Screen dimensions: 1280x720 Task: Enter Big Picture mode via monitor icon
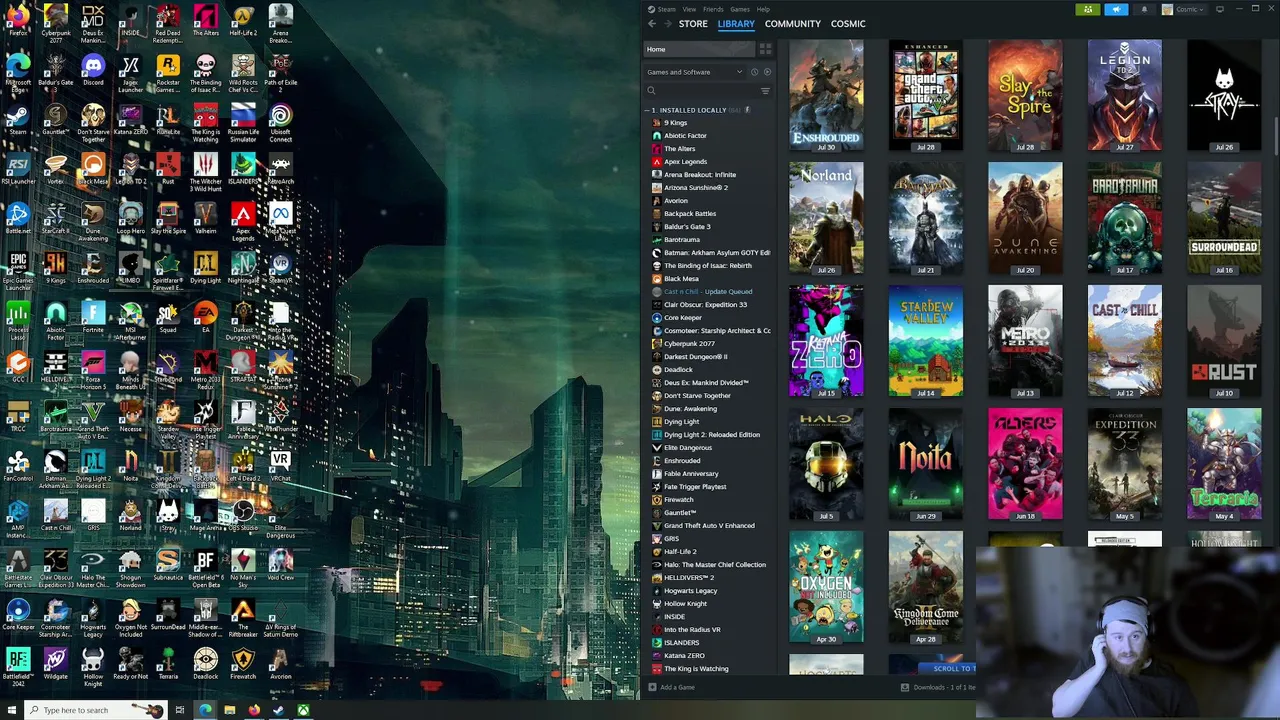pyautogui.click(x=1219, y=9)
